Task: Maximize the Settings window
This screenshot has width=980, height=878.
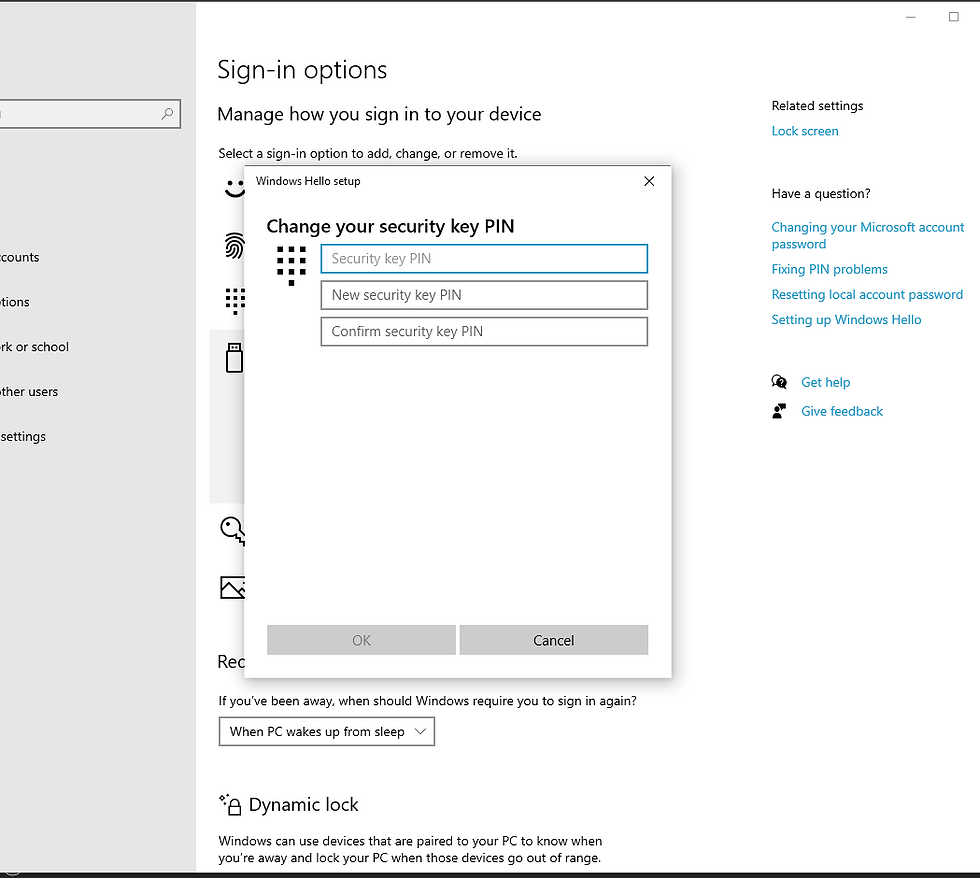Action: (954, 17)
